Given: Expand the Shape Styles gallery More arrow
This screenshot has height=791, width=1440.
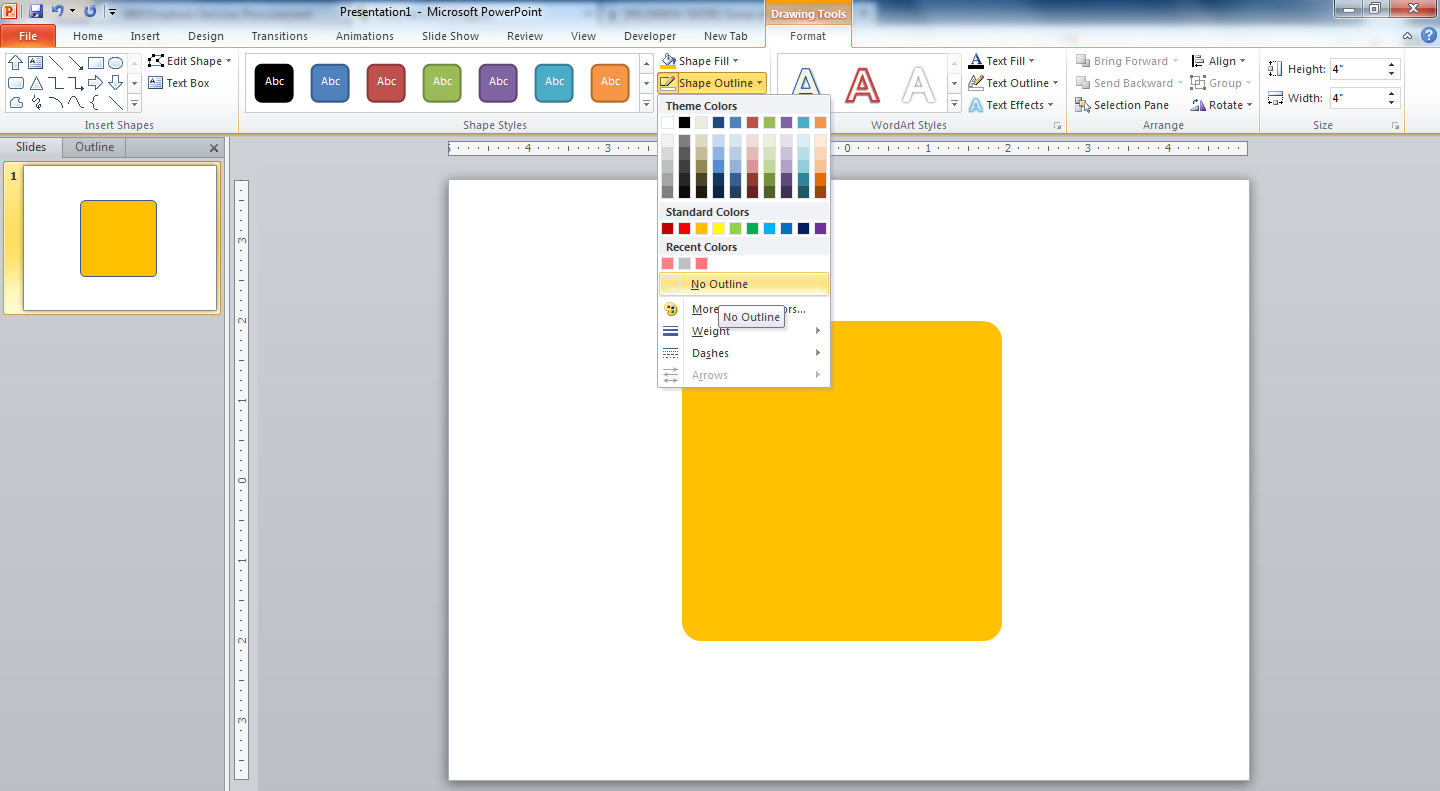Looking at the screenshot, I should click(x=647, y=103).
